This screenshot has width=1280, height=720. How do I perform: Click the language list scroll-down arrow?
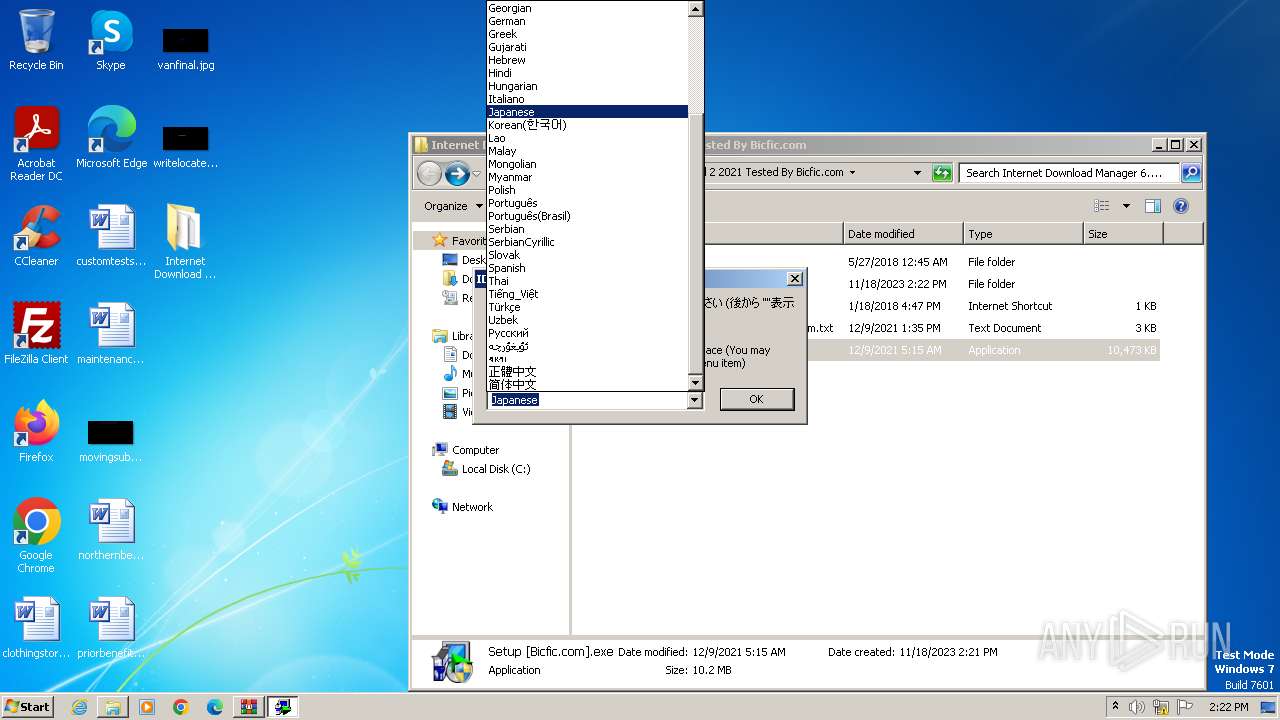(695, 383)
